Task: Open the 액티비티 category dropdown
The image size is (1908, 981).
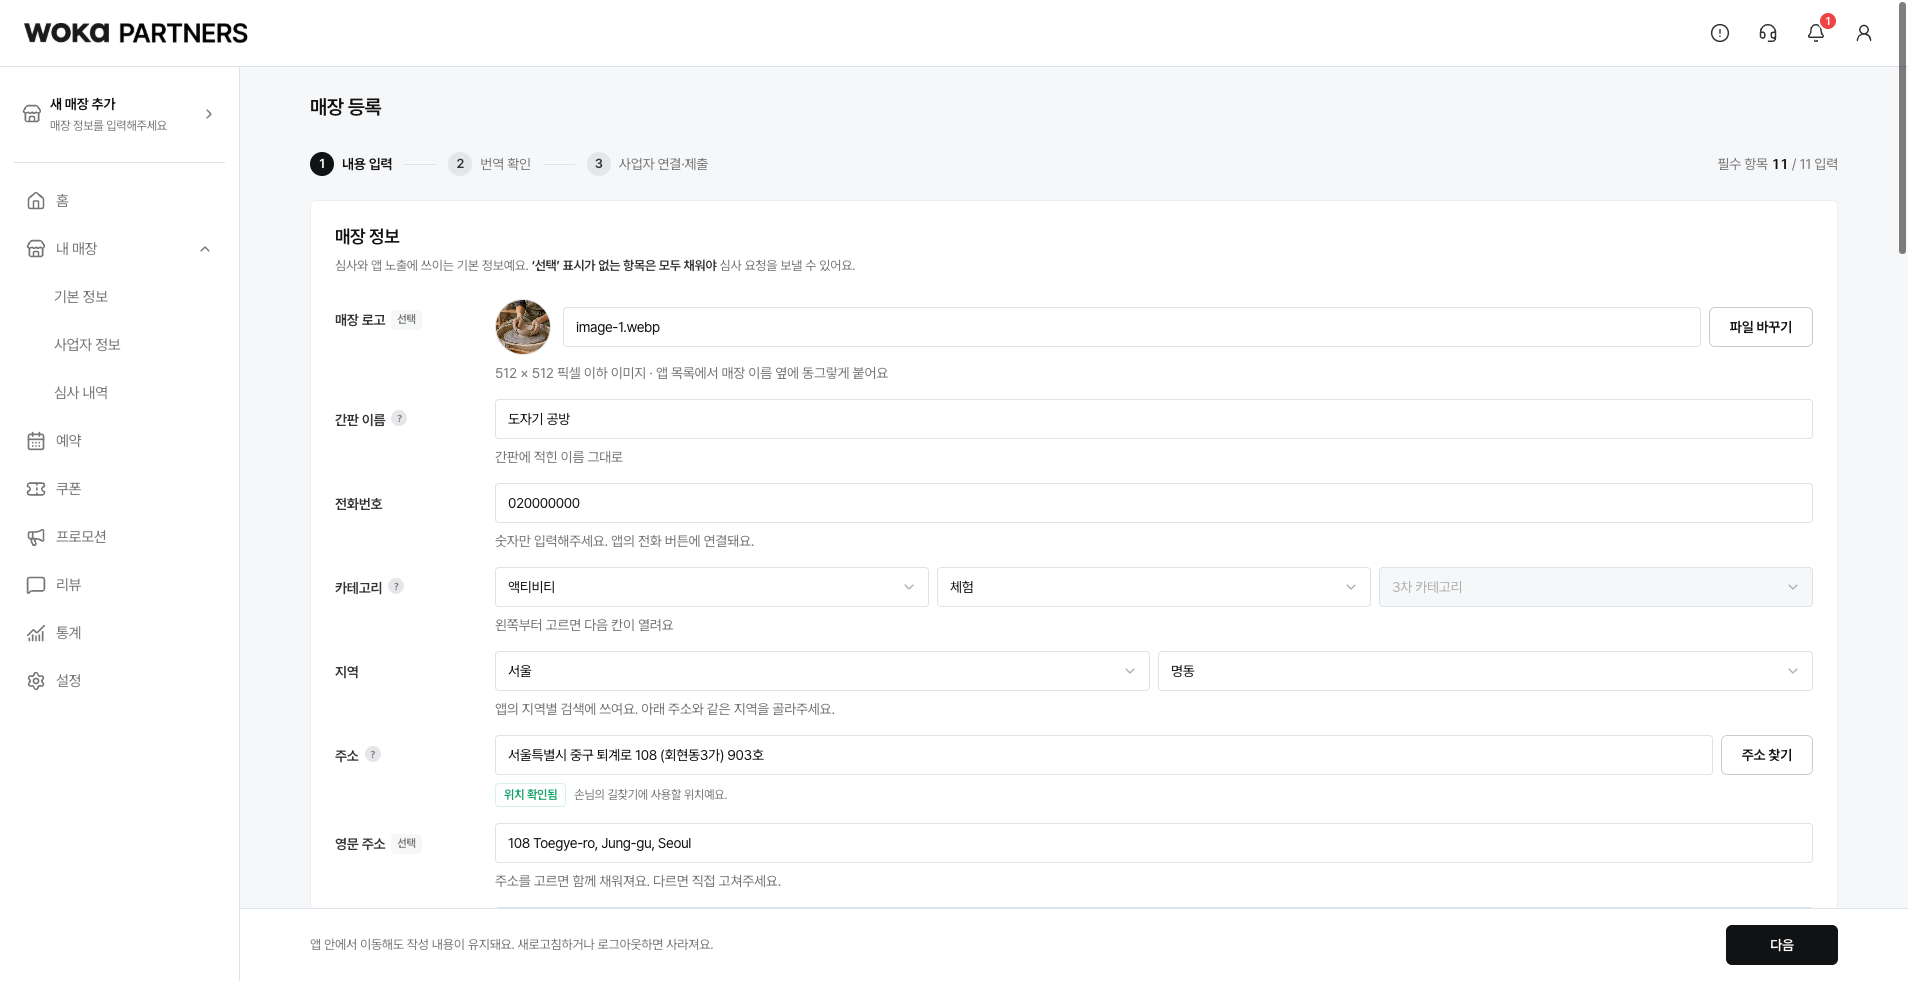Action: pos(712,587)
